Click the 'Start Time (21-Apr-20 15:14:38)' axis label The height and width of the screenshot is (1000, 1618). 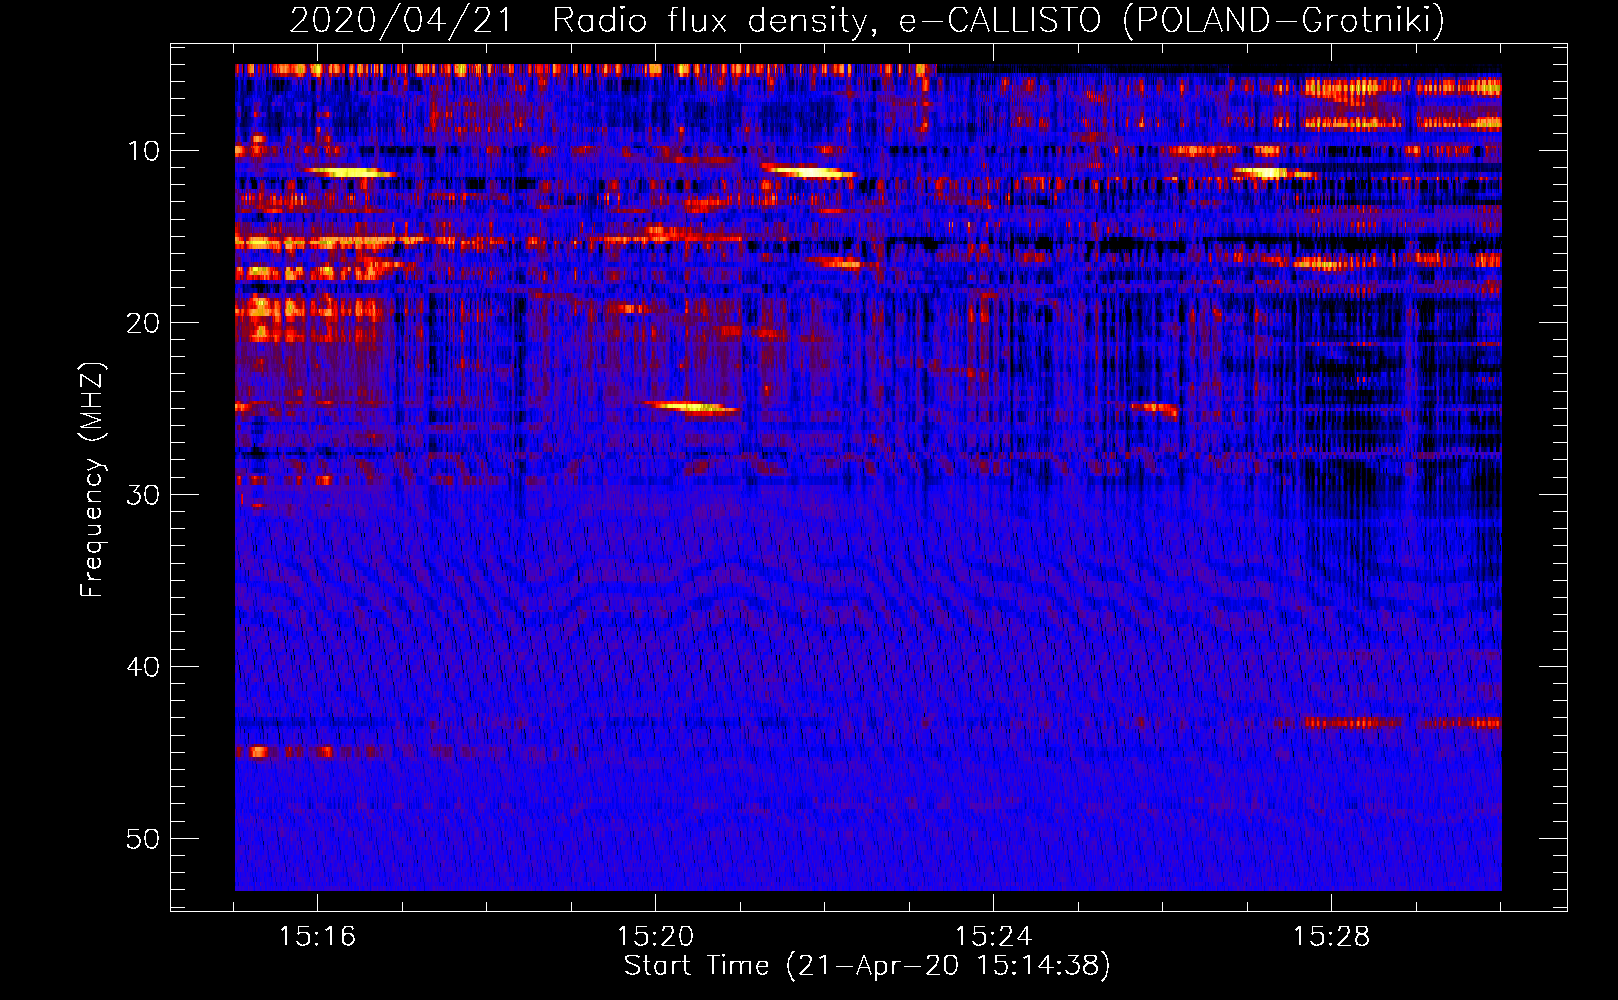[867, 966]
